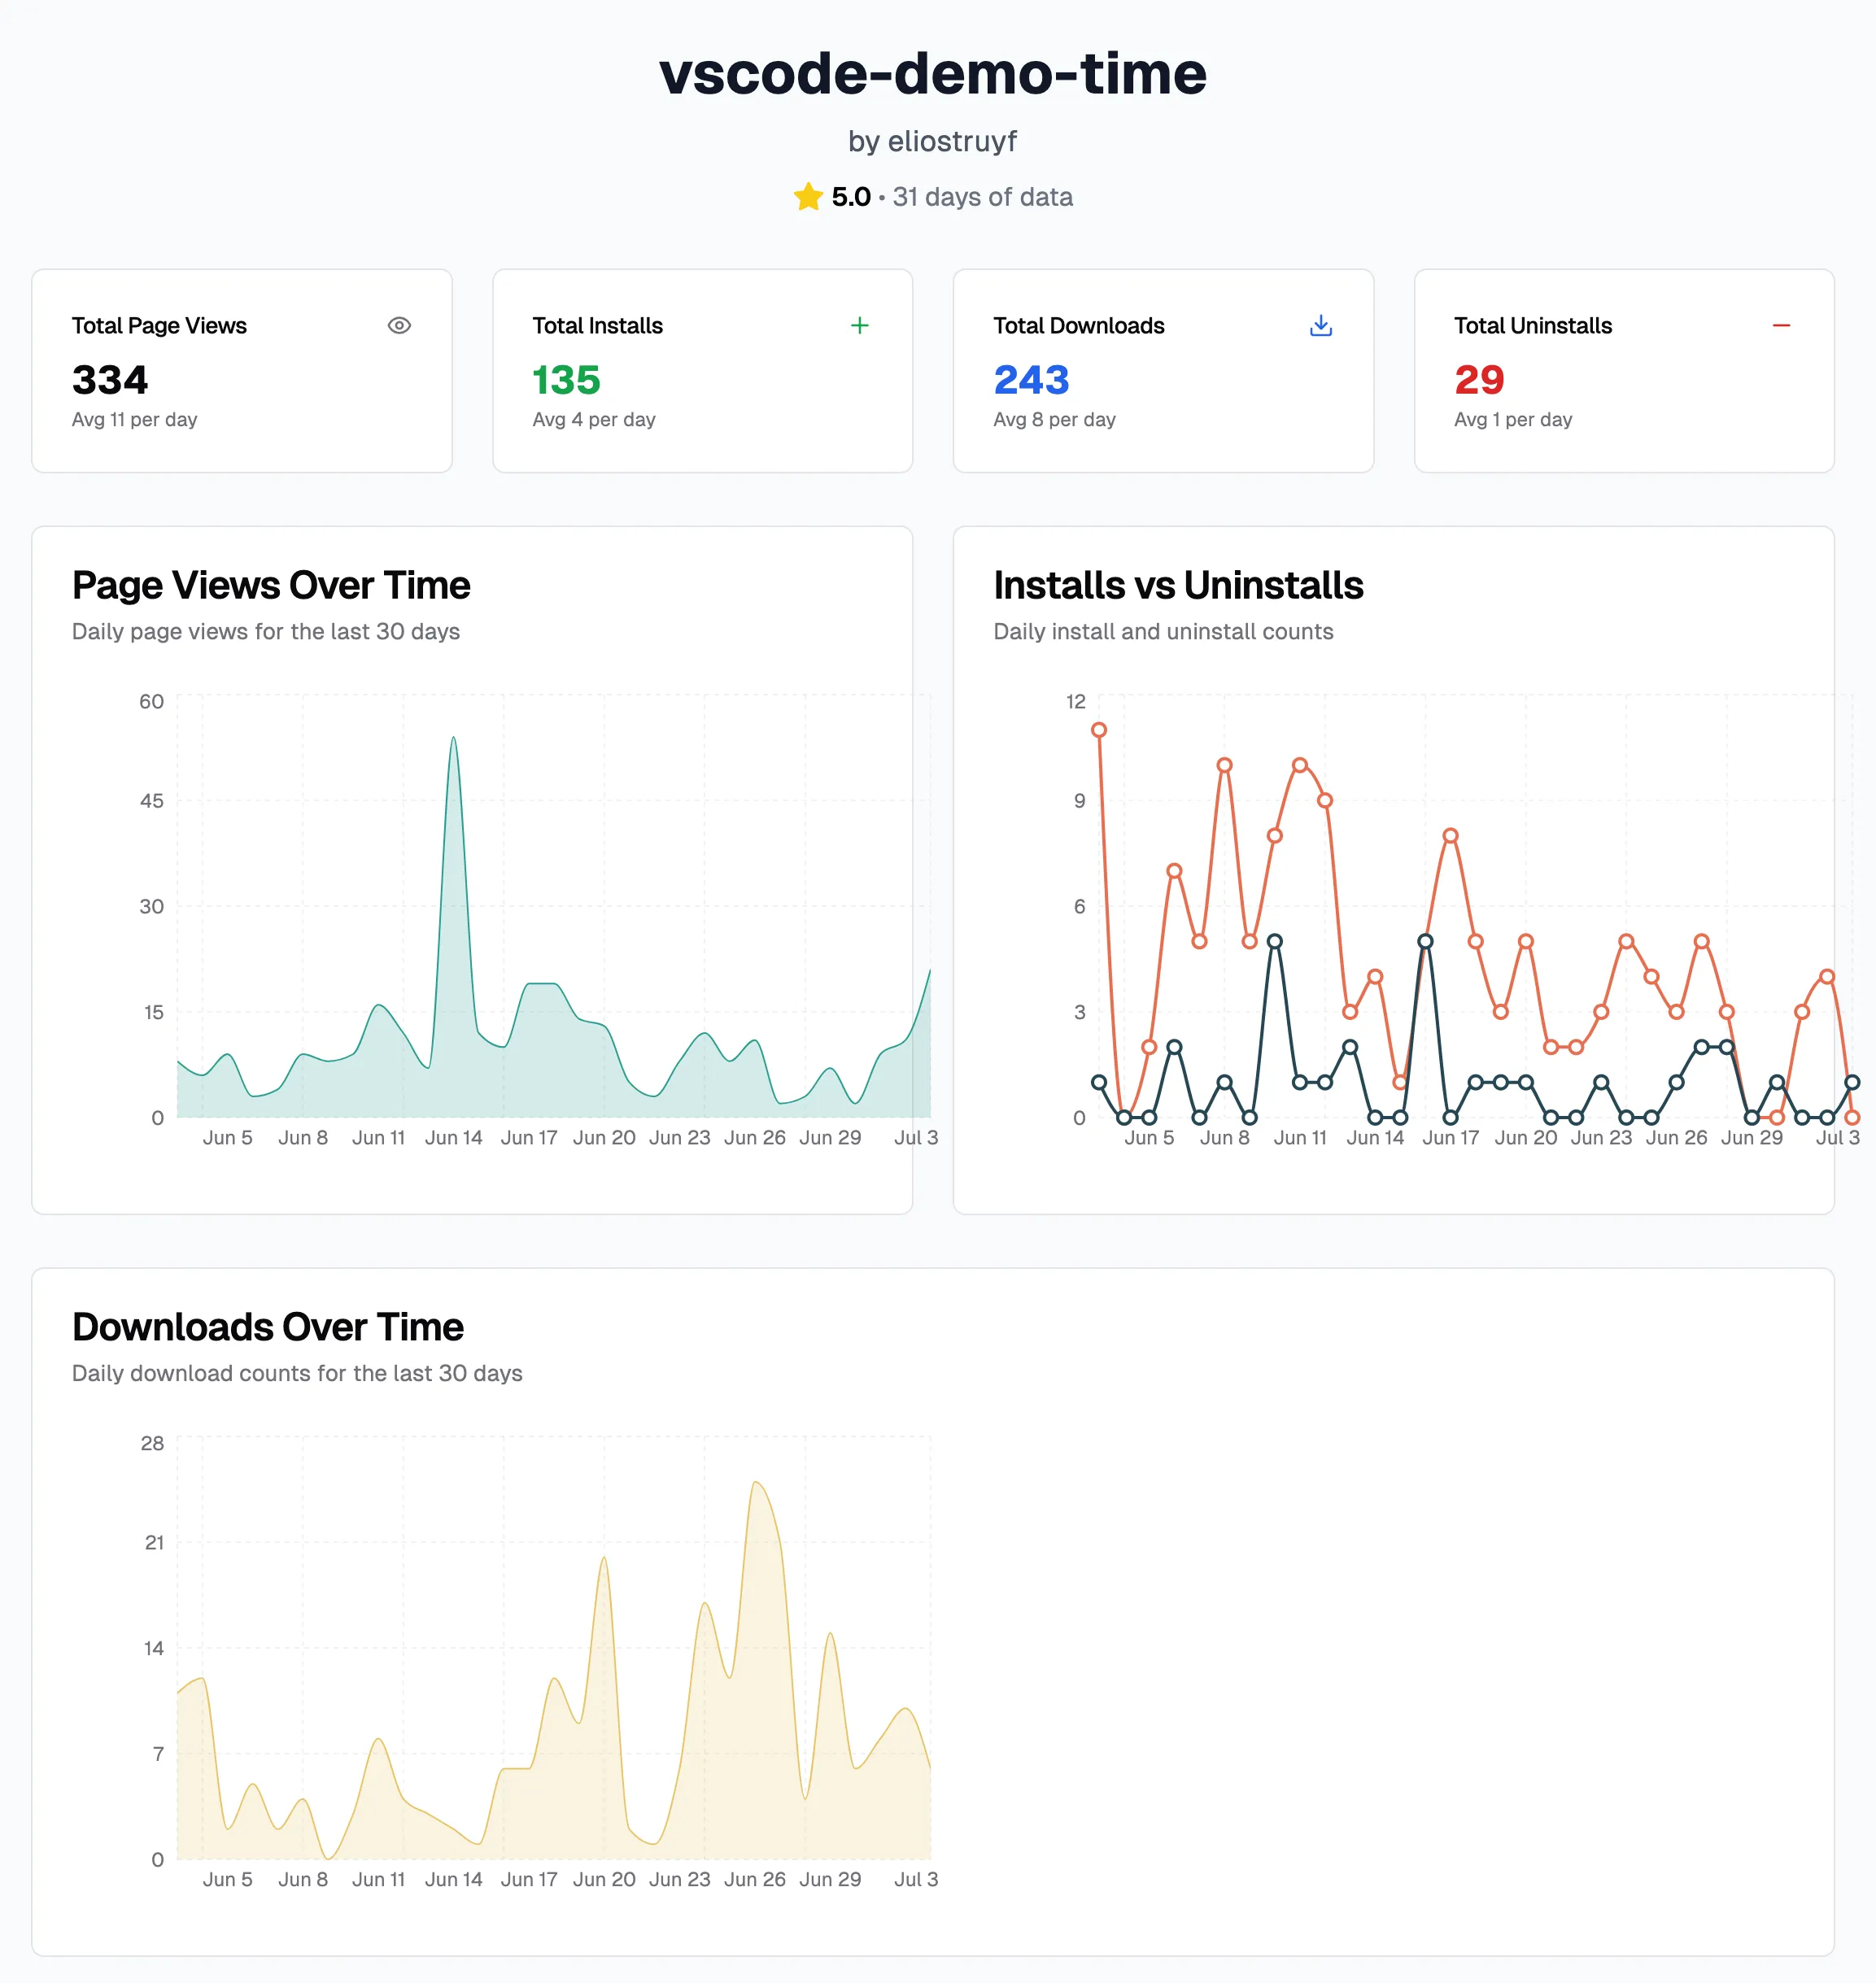Screen dimensions: 1876x1983
Task: Click the yellow star rating icon
Action: (x=808, y=196)
